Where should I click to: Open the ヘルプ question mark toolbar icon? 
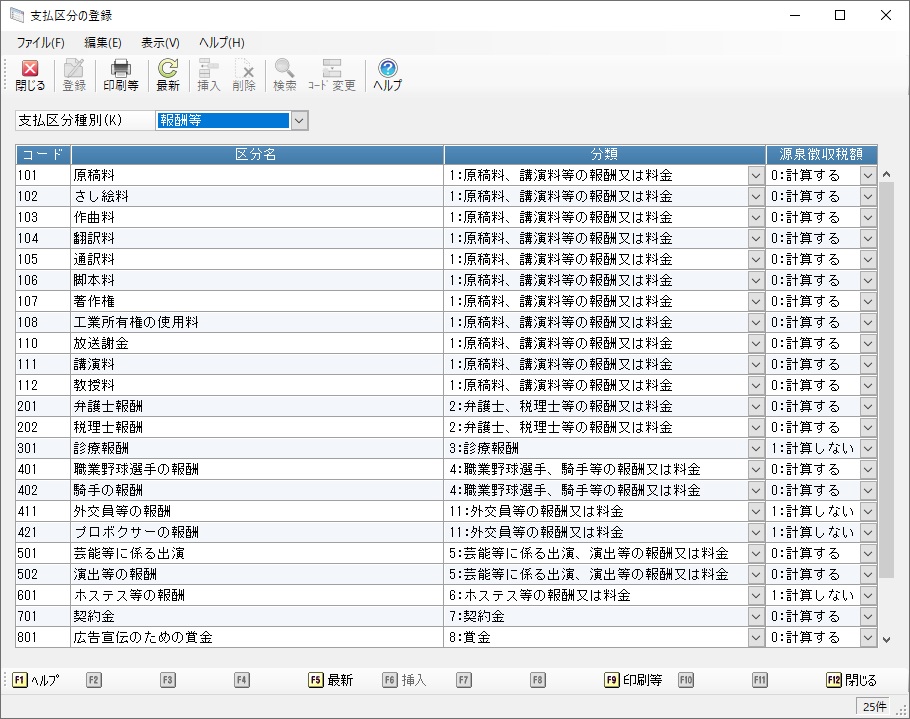pyautogui.click(x=387, y=75)
